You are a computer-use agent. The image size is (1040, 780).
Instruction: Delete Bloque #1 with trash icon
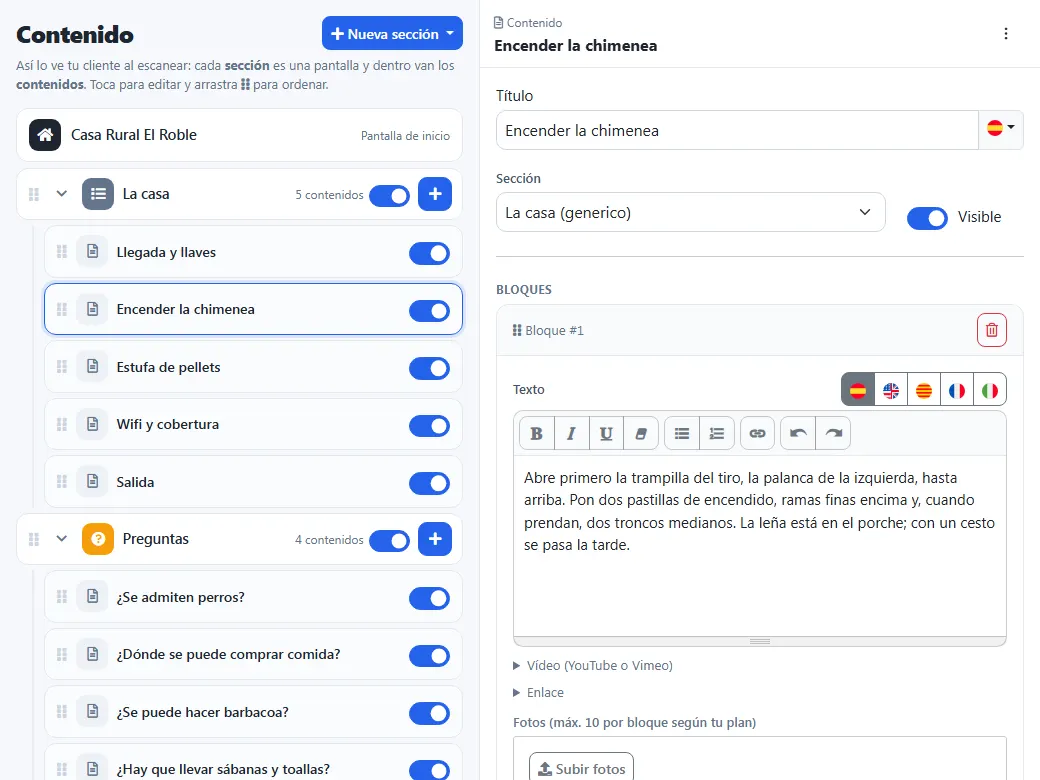[992, 330]
